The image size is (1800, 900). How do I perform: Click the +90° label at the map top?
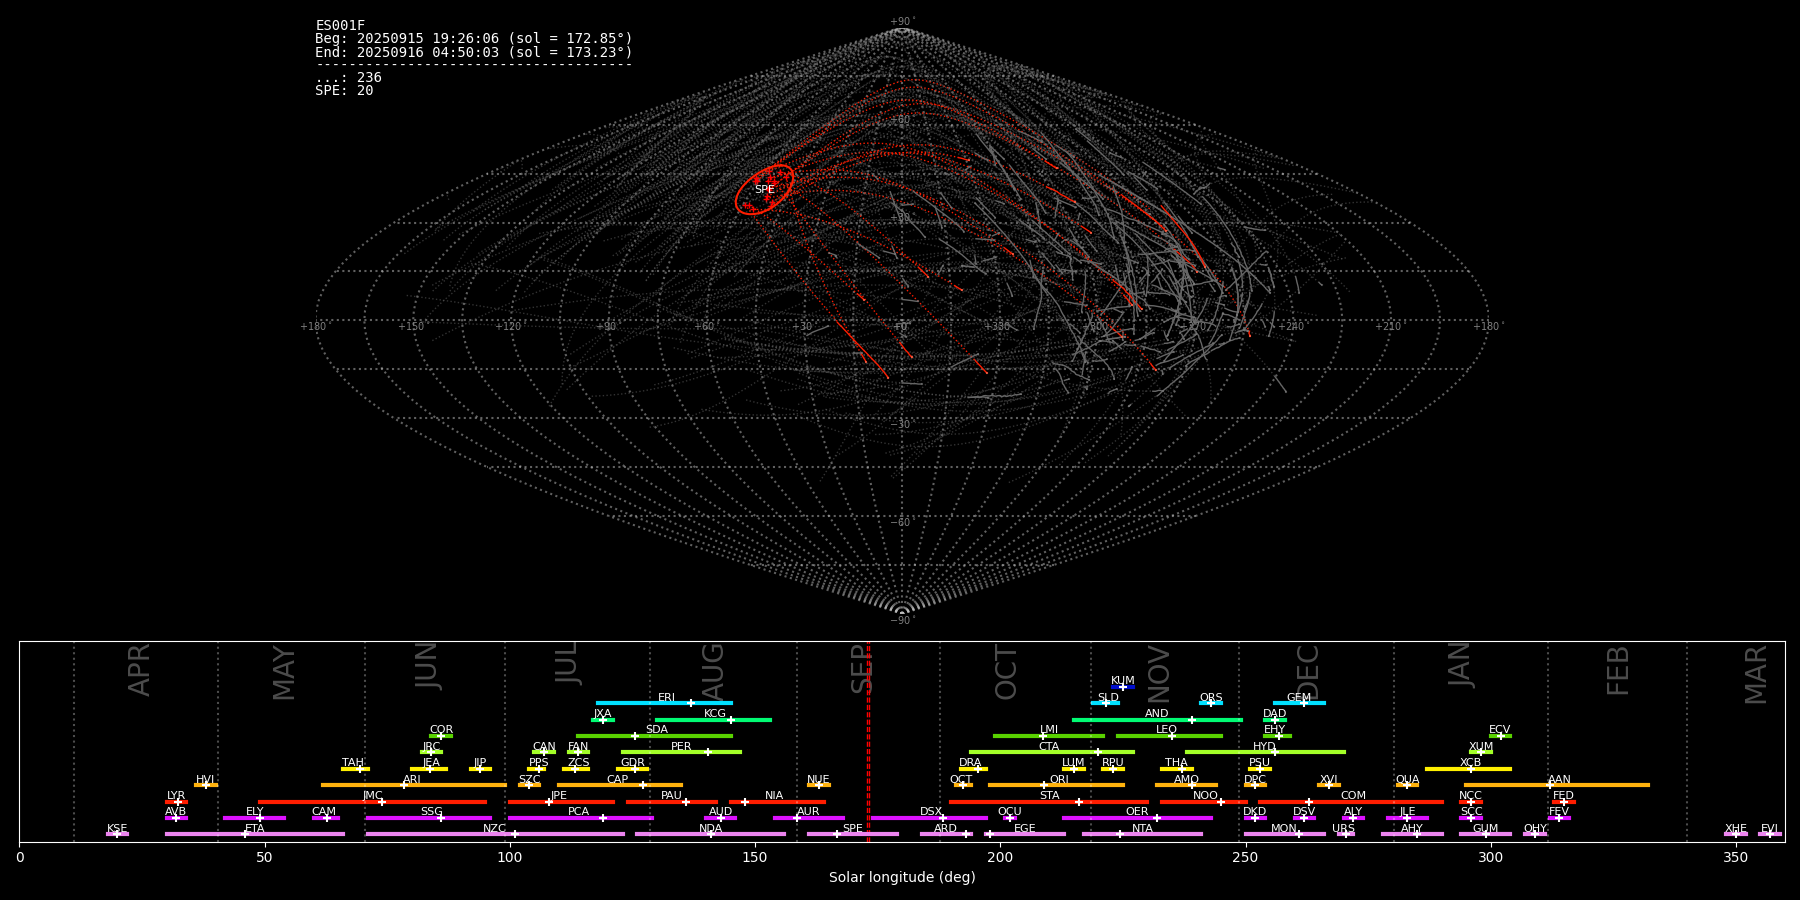click(902, 22)
